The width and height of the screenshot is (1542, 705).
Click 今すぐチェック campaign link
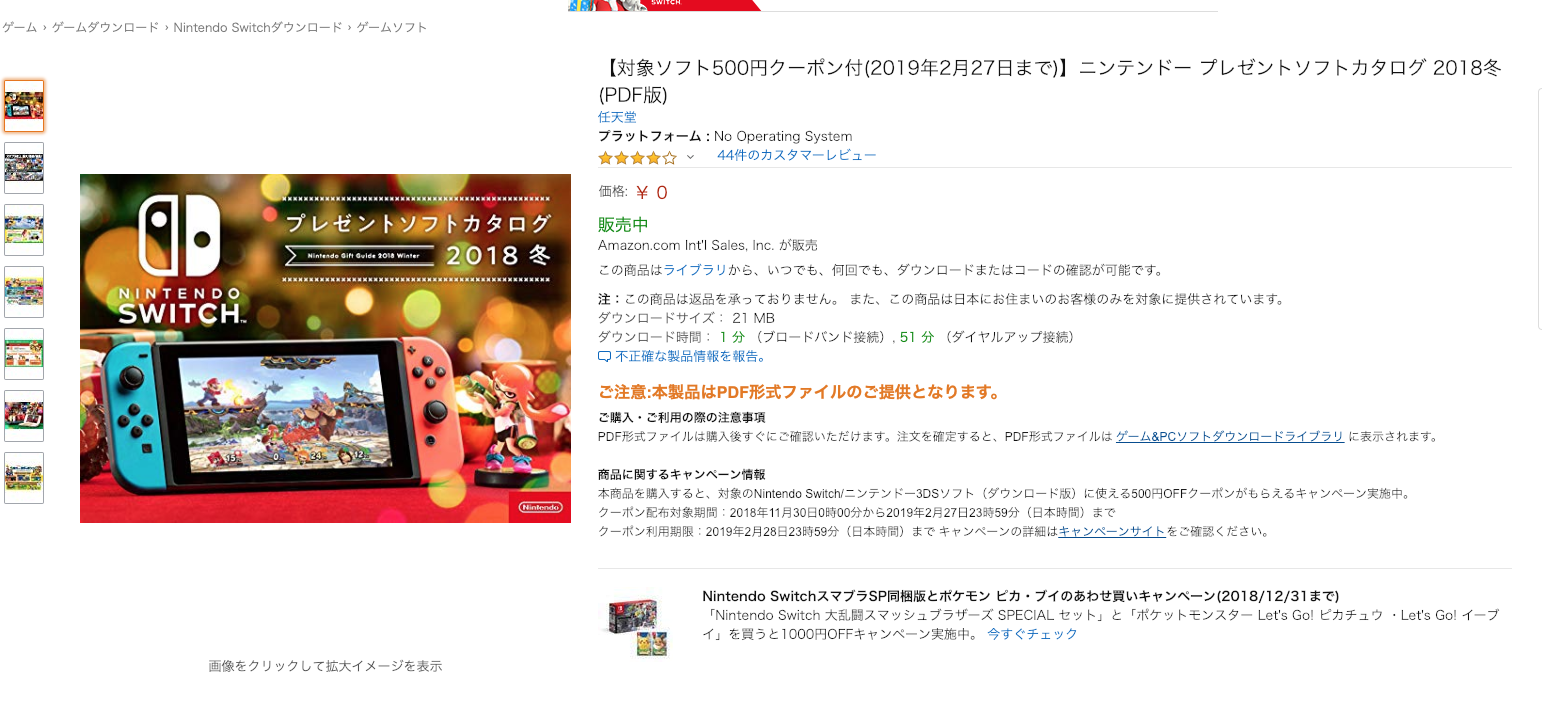(x=1032, y=634)
